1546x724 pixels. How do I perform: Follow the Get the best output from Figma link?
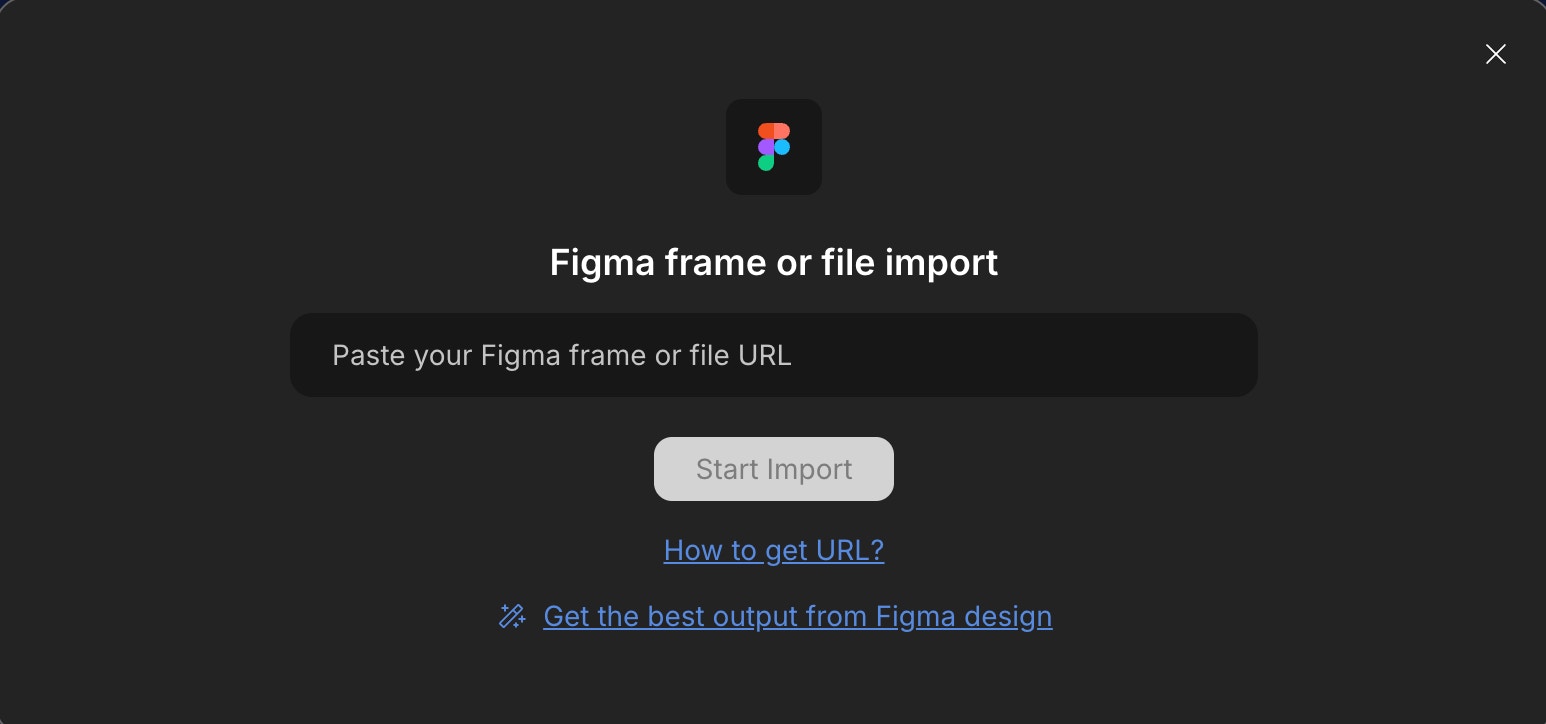coord(797,616)
